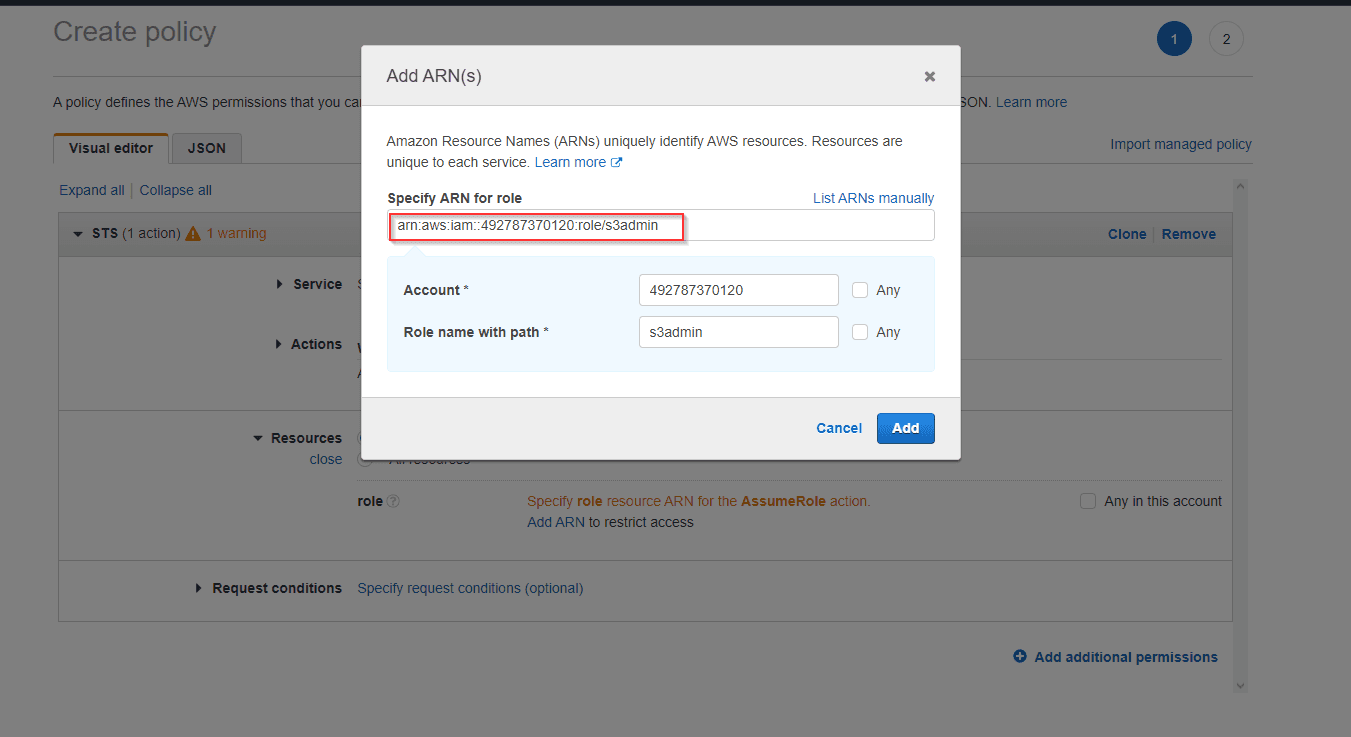The image size is (1351, 737).
Task: Click the role help question mark icon
Action: click(x=393, y=501)
